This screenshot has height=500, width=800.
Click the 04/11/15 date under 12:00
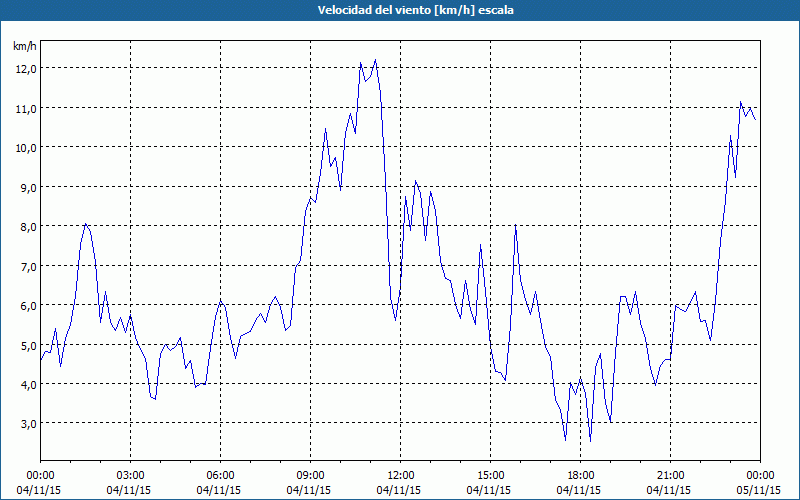pos(399,490)
